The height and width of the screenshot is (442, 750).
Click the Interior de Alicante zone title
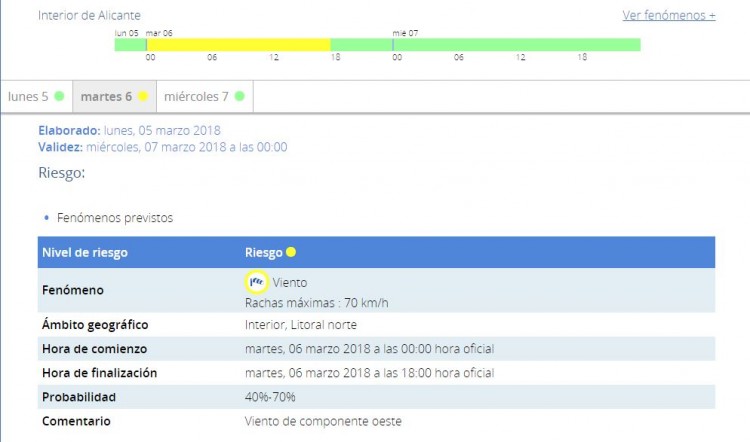pyautogui.click(x=89, y=15)
